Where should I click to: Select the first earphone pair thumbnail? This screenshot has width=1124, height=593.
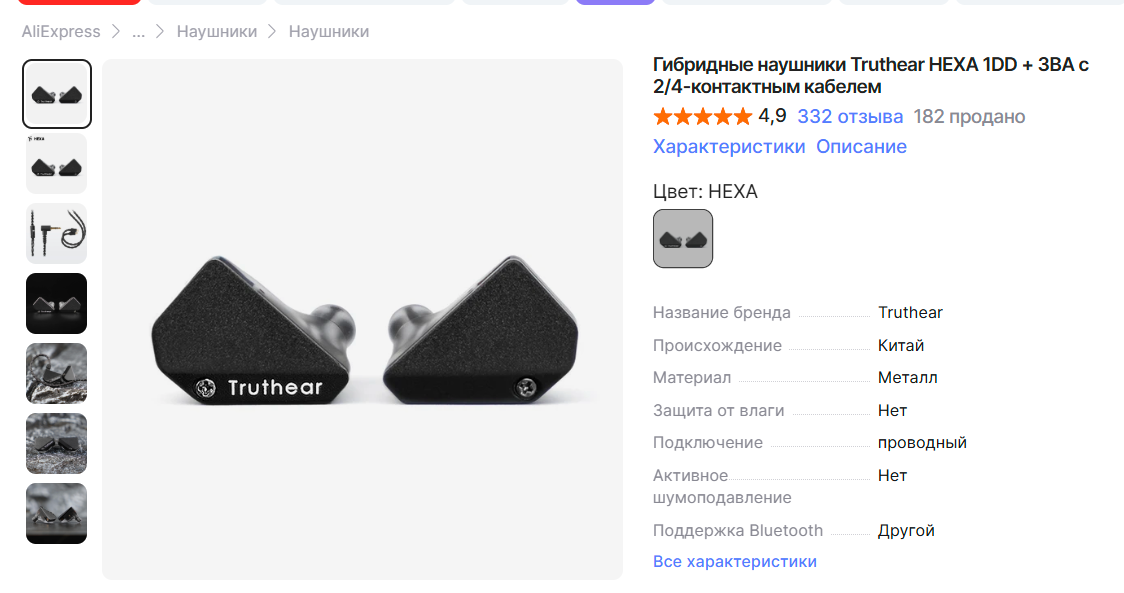click(x=57, y=94)
